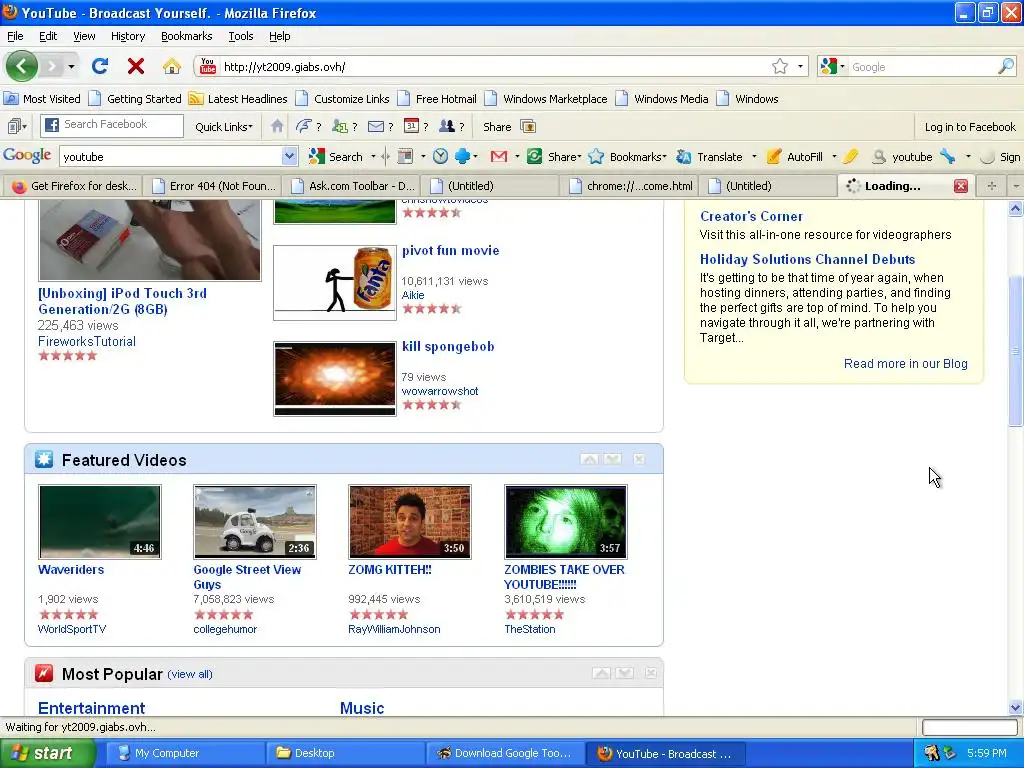The height and width of the screenshot is (768, 1024).
Task: Open the File menu
Action: click(15, 36)
